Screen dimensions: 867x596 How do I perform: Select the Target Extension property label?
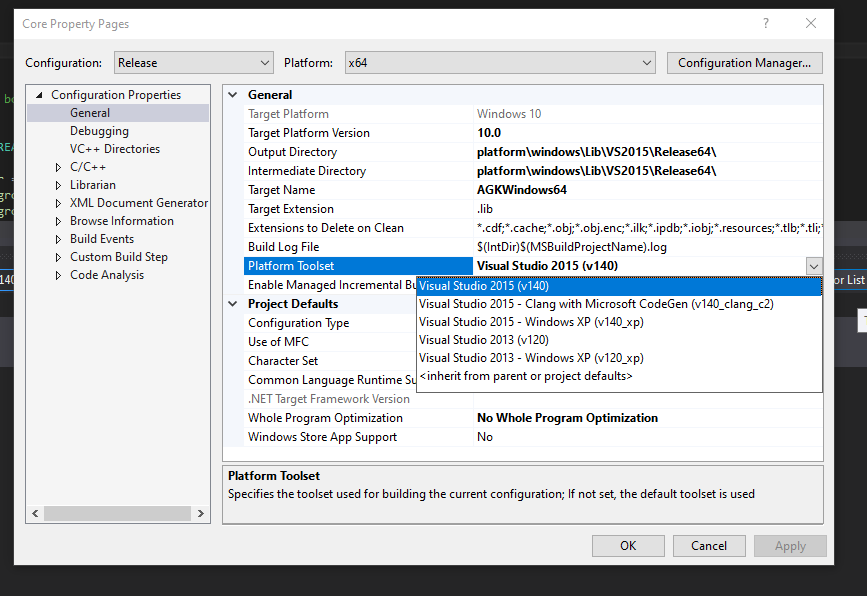point(291,209)
